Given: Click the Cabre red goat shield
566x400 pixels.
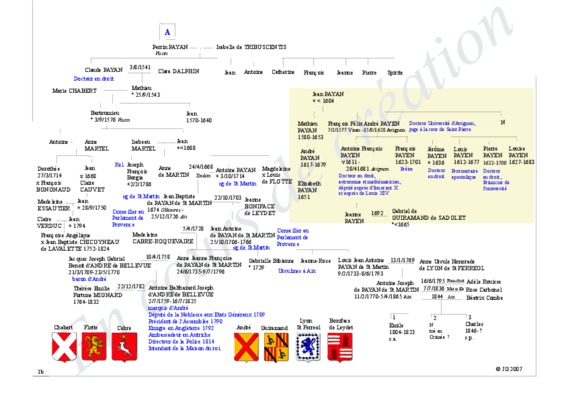Looking at the screenshot, I should click(124, 347).
